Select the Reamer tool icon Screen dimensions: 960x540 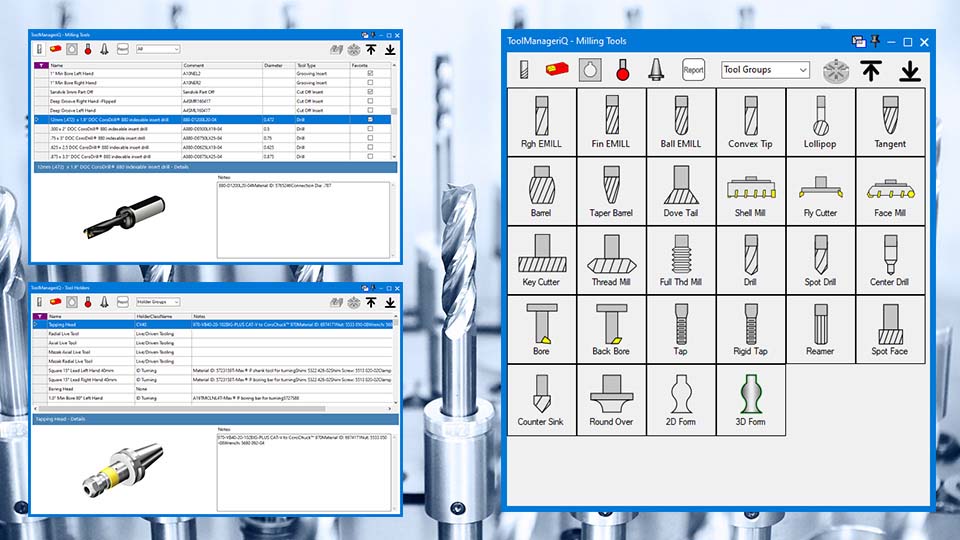click(x=820, y=330)
